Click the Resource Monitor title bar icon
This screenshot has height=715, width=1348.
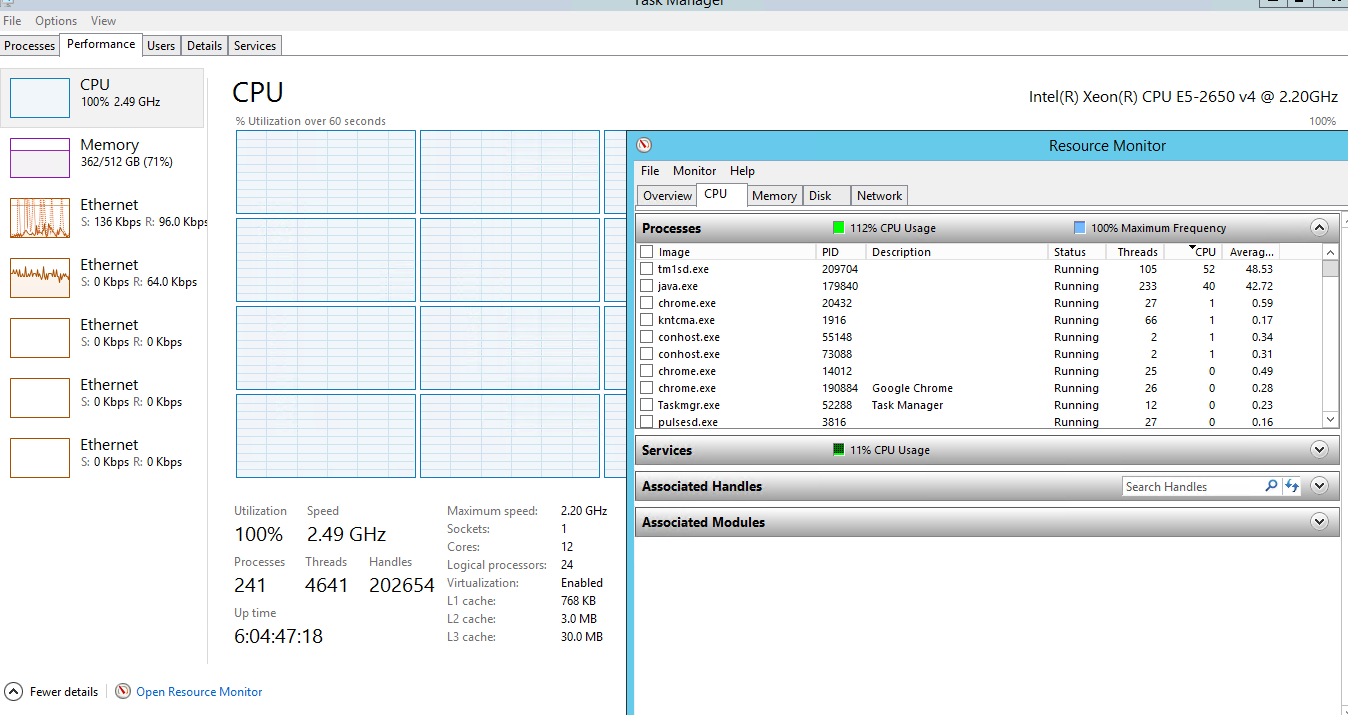(x=644, y=145)
